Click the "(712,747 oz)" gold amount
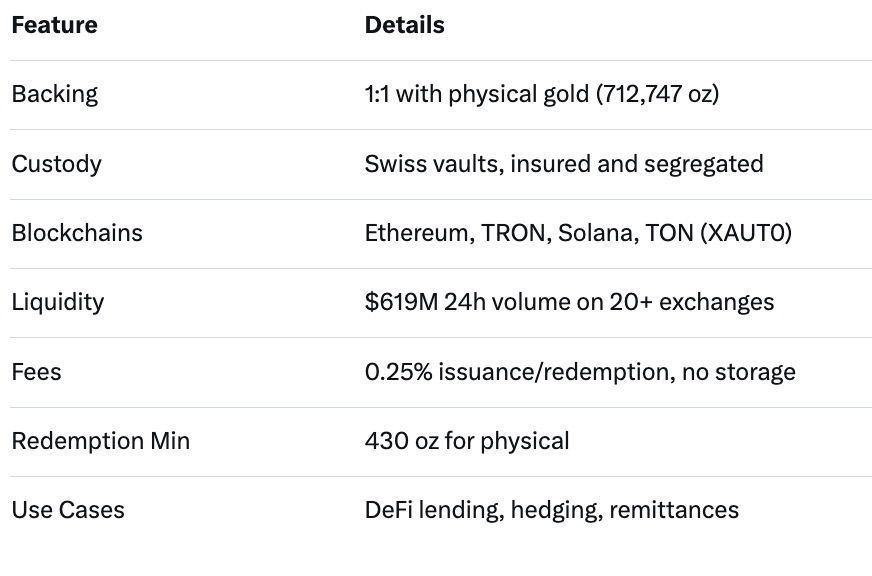This screenshot has width=872, height=576. (658, 94)
